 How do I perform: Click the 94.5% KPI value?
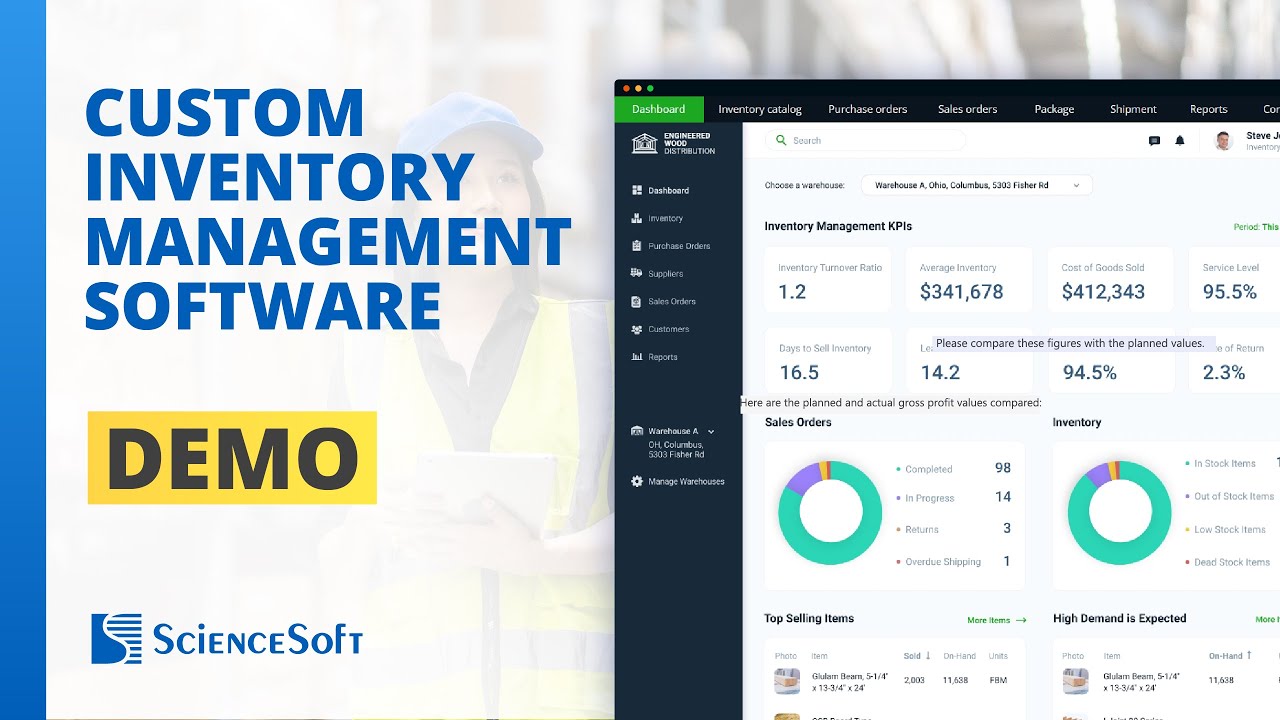pyautogui.click(x=1090, y=373)
